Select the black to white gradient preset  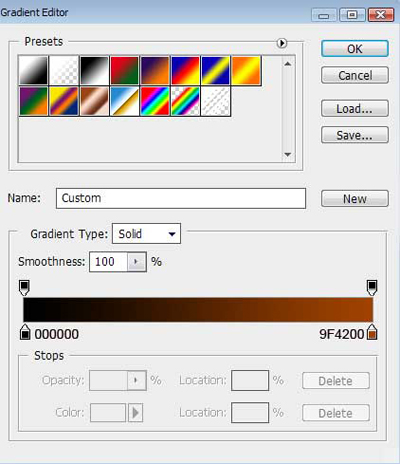94,70
